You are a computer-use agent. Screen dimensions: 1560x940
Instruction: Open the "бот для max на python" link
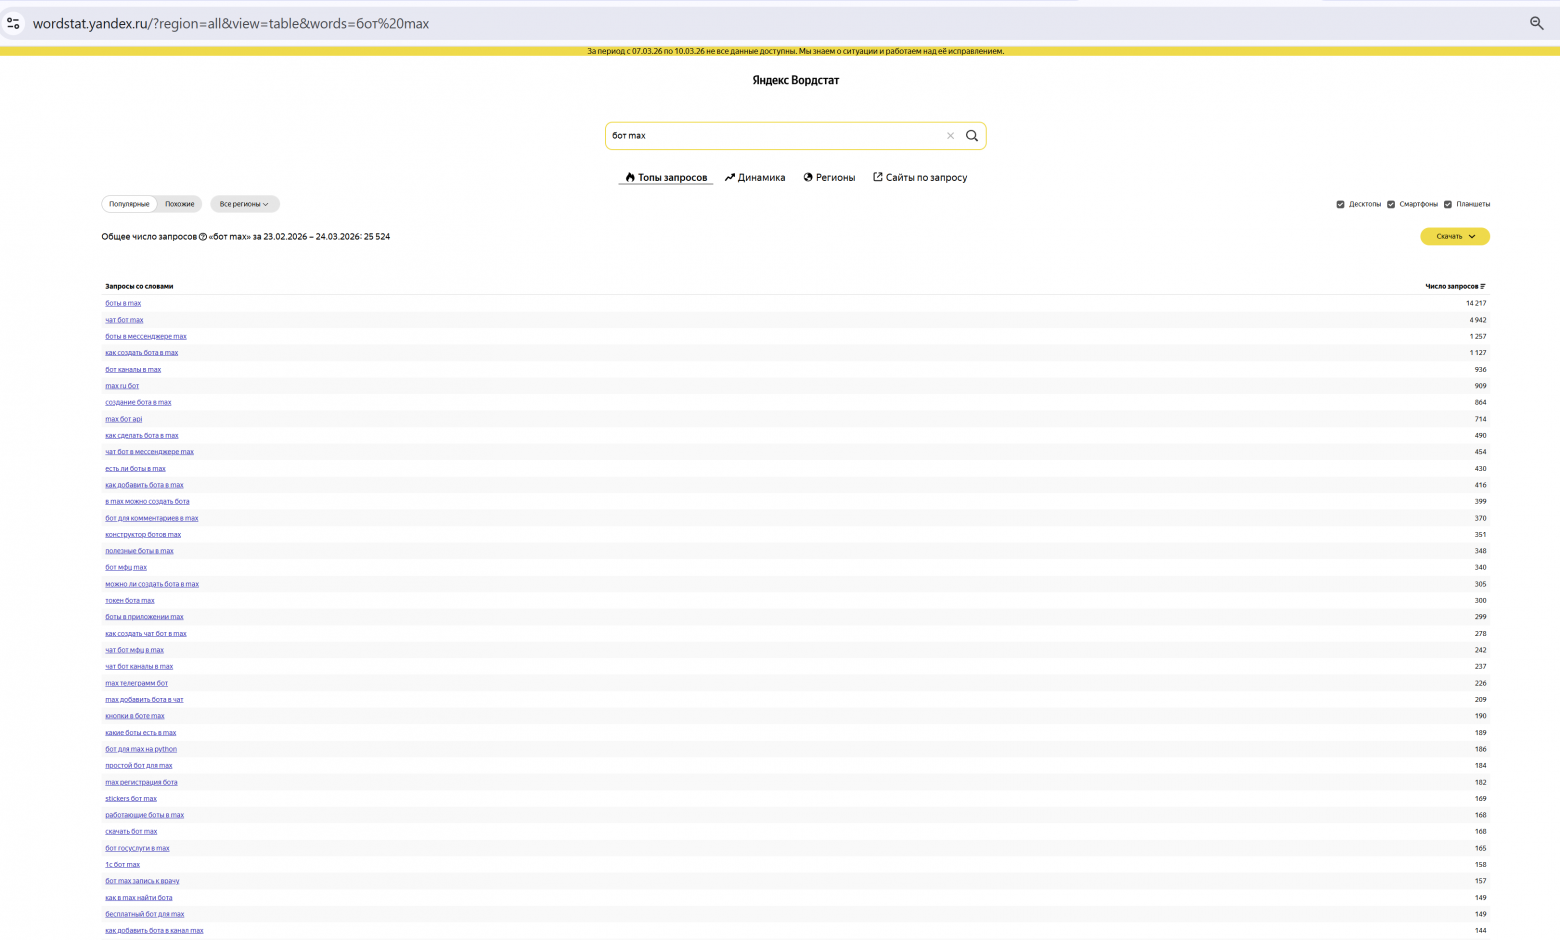point(141,749)
